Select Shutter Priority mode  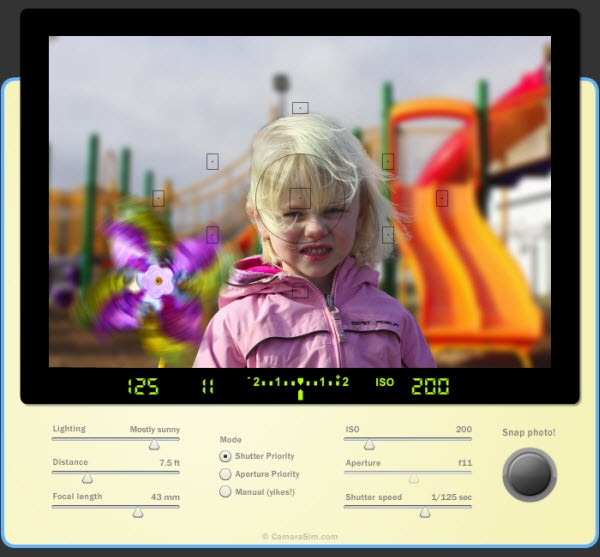[x=225, y=456]
